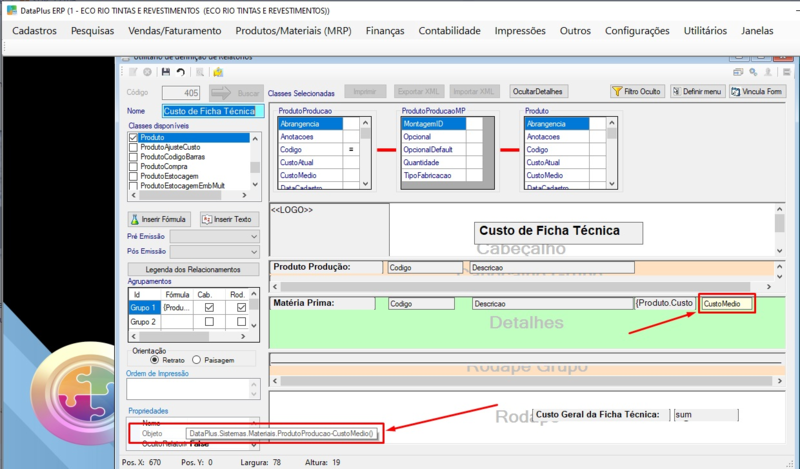This screenshot has height=469, width=800.
Task: Click the Legenda dos Relacionamentos button
Action: pos(193,269)
